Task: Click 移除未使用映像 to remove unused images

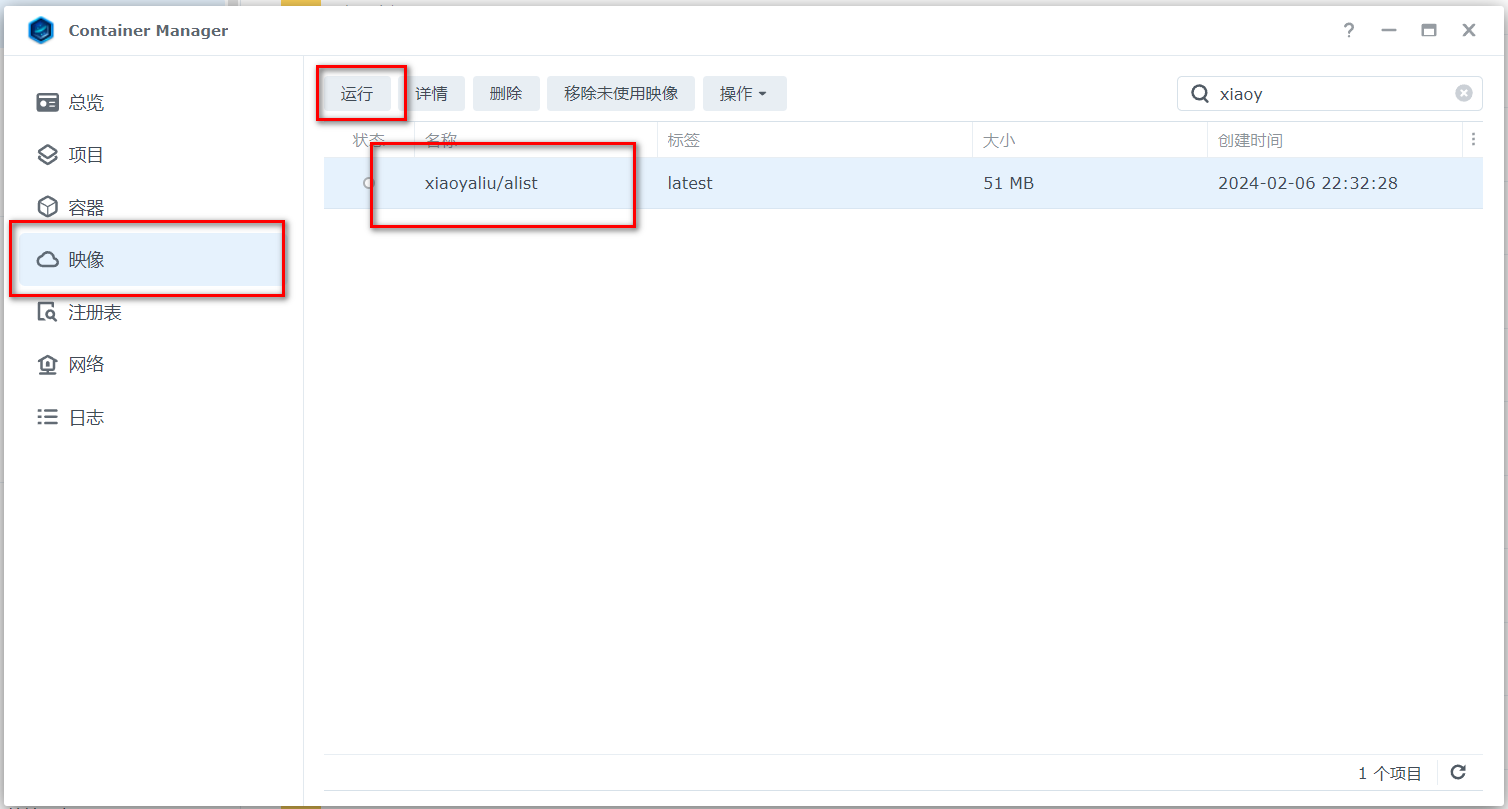Action: point(621,94)
